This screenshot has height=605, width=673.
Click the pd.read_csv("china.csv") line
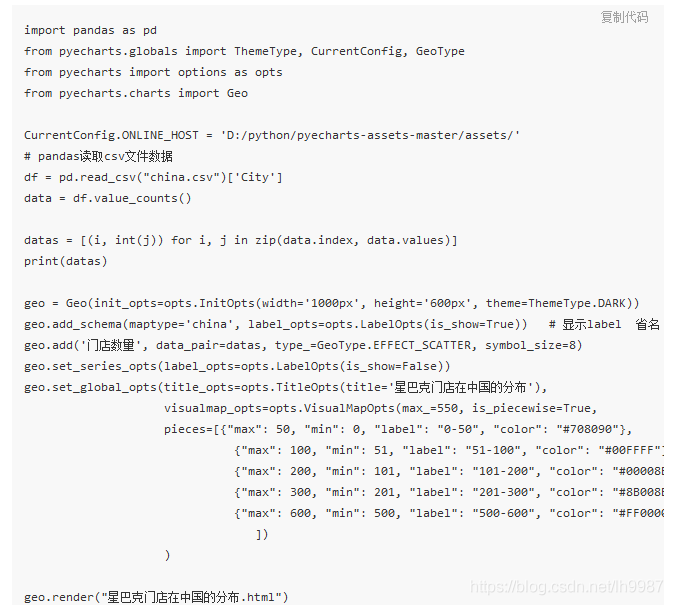pyautogui.click(x=153, y=177)
